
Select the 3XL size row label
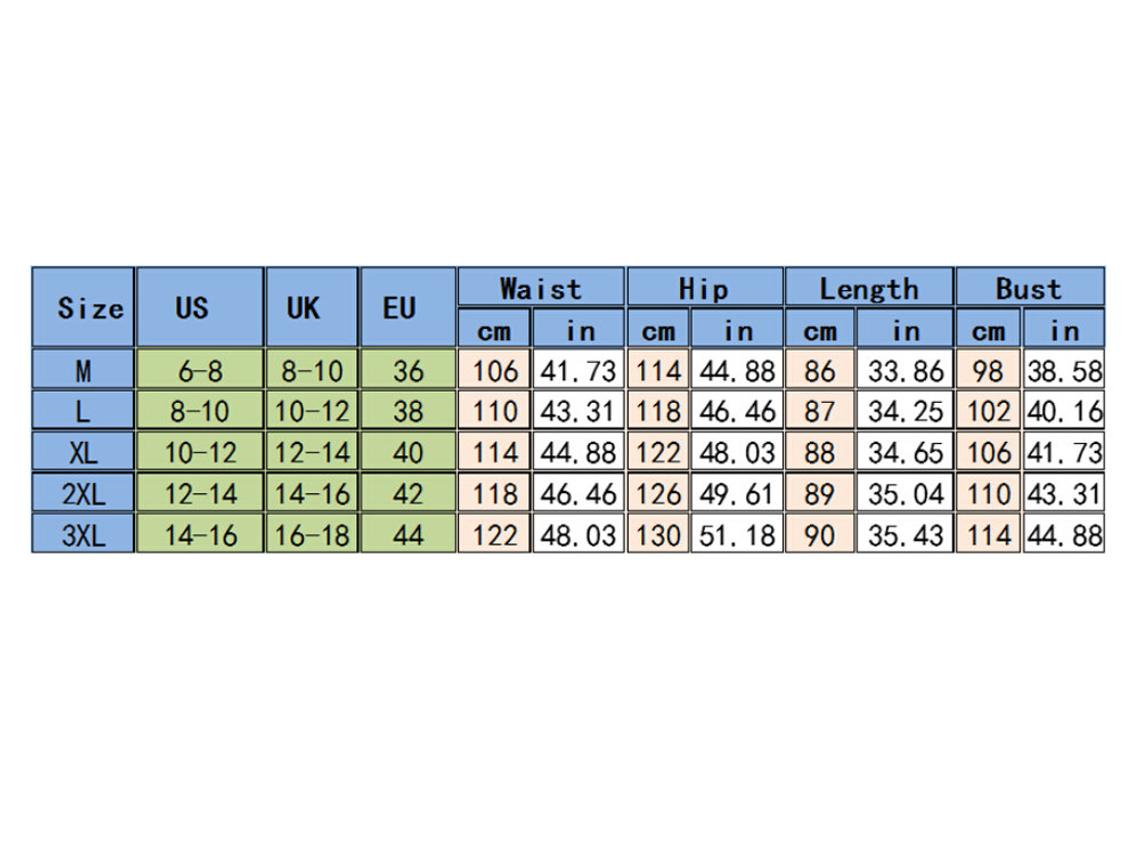[x=83, y=534]
